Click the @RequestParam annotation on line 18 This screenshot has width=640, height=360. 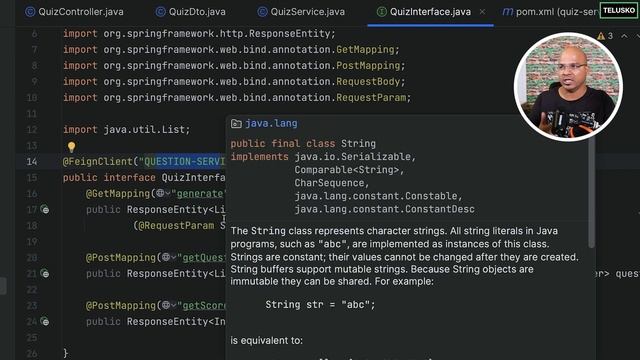[x=176, y=226]
